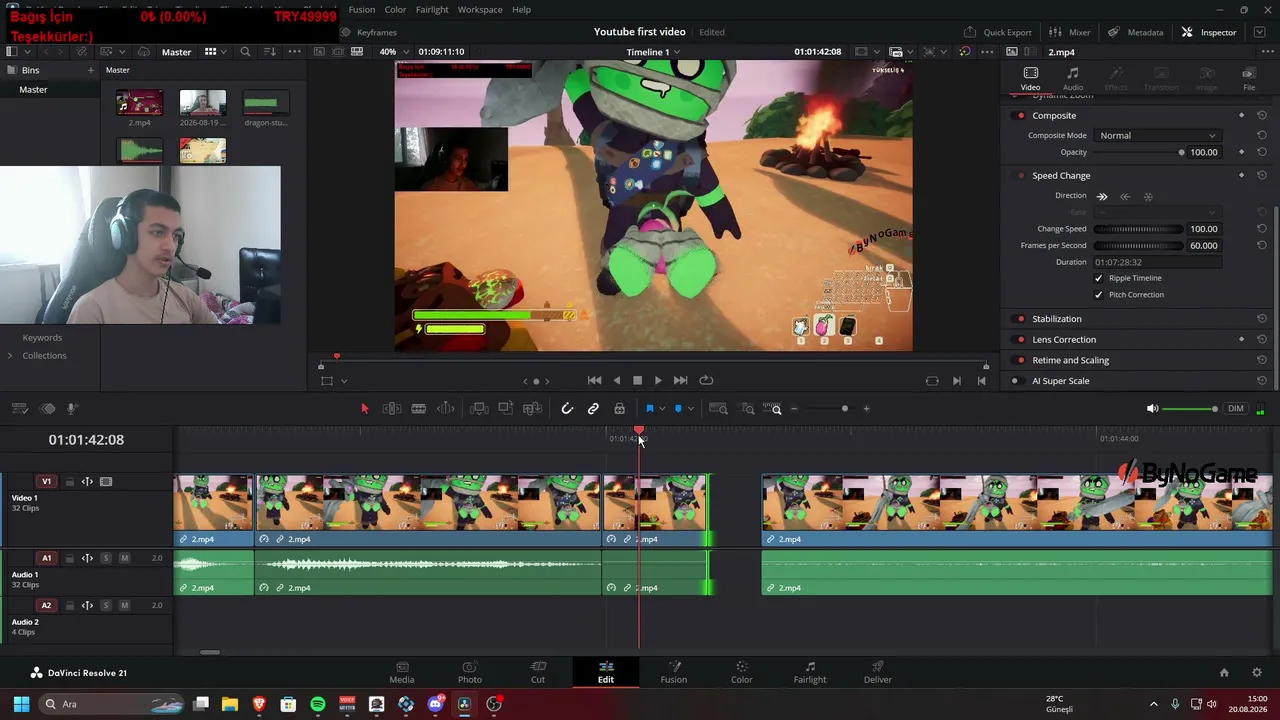1280x720 pixels.
Task: Play the timeline in reverse
Action: [616, 380]
